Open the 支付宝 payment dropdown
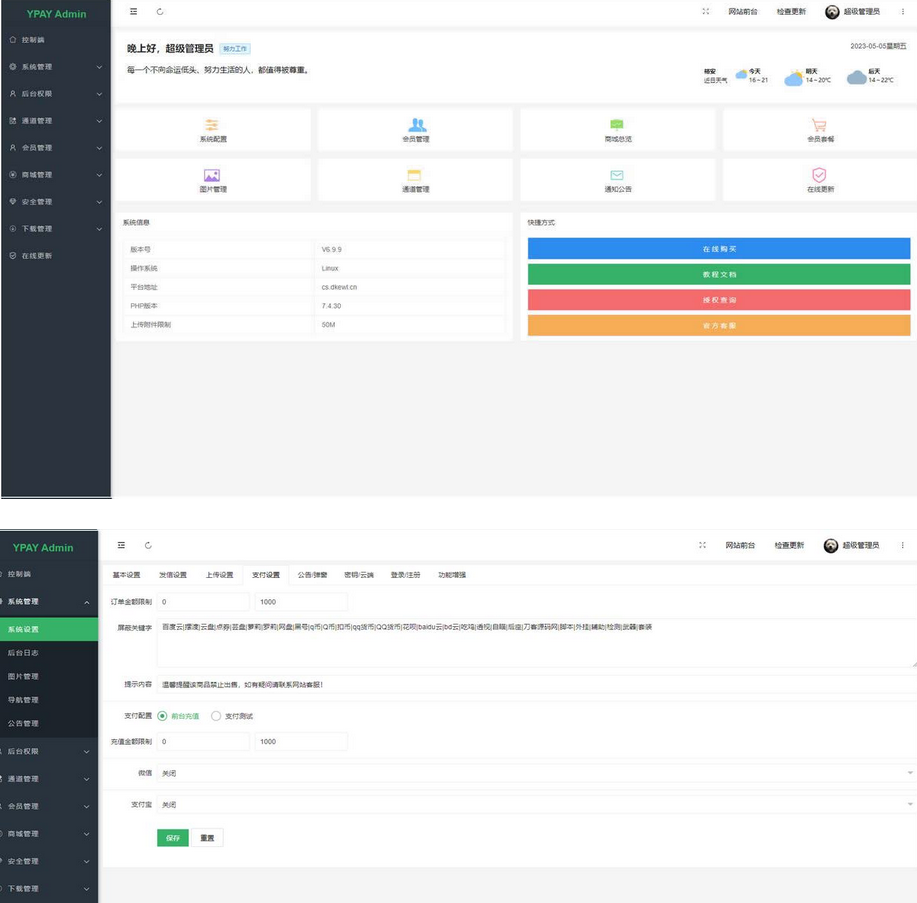 [536, 804]
